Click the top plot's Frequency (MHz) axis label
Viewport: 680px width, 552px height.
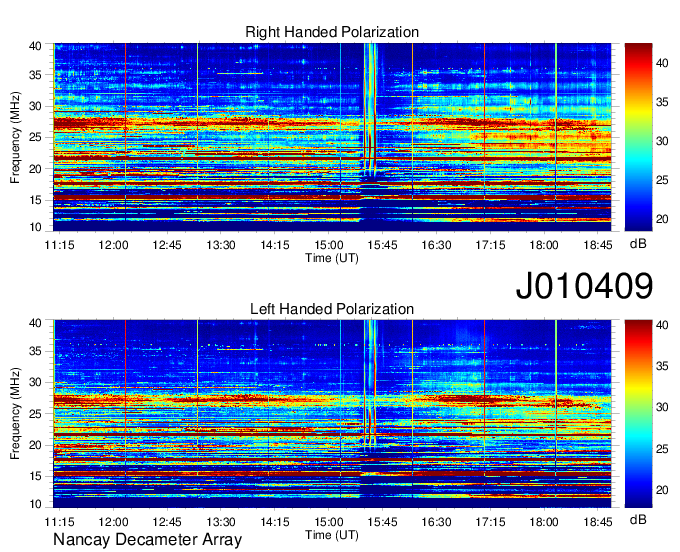(15, 137)
